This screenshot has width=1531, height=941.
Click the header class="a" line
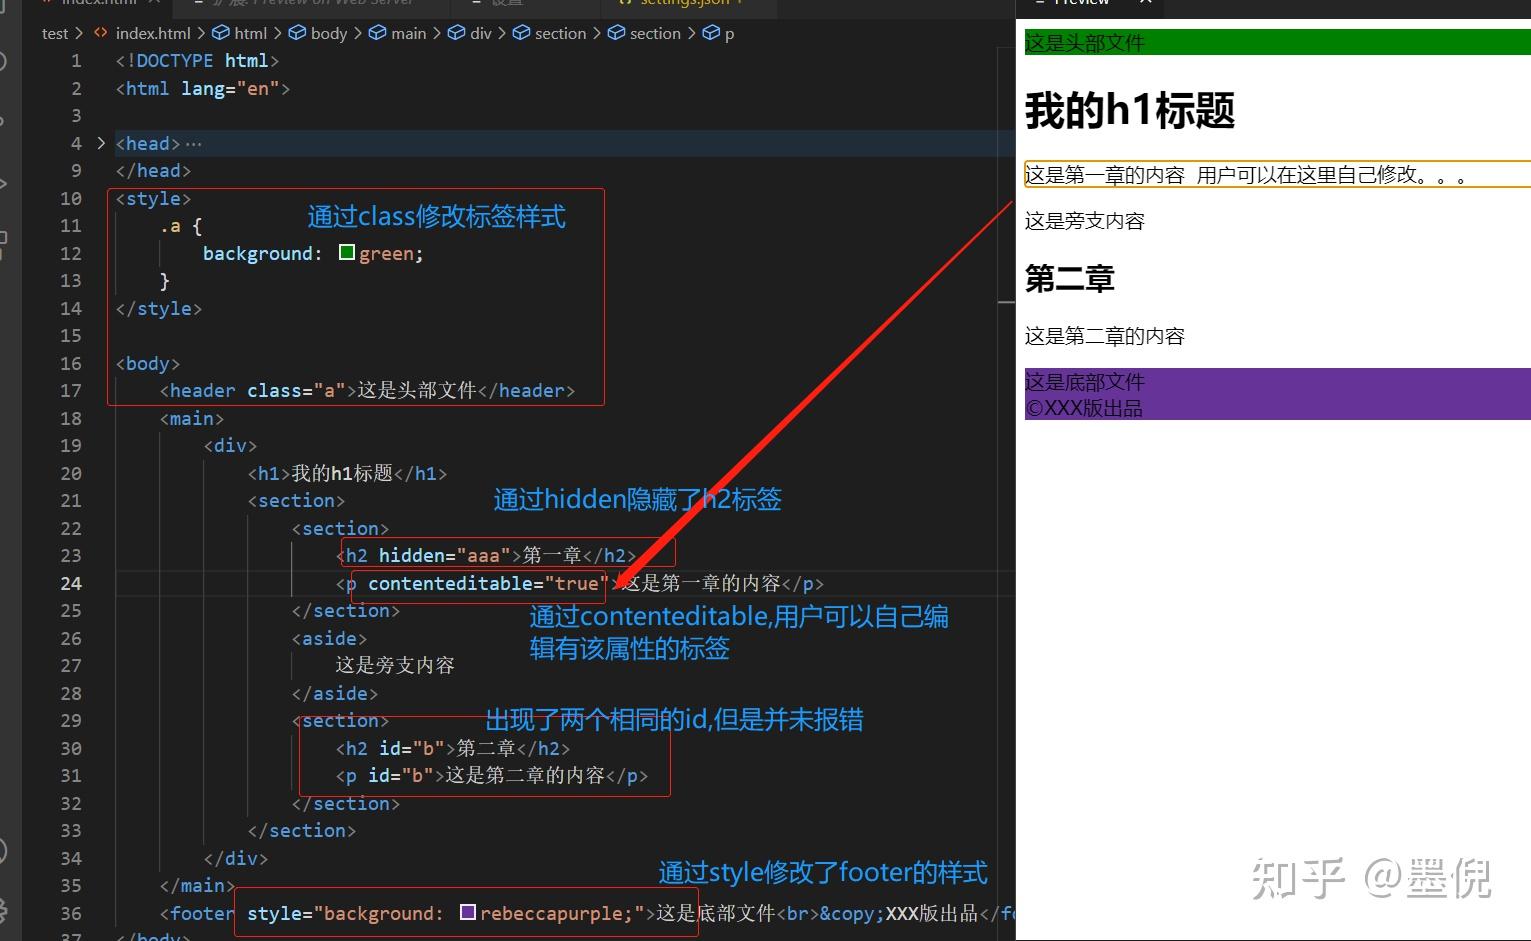click(x=367, y=391)
